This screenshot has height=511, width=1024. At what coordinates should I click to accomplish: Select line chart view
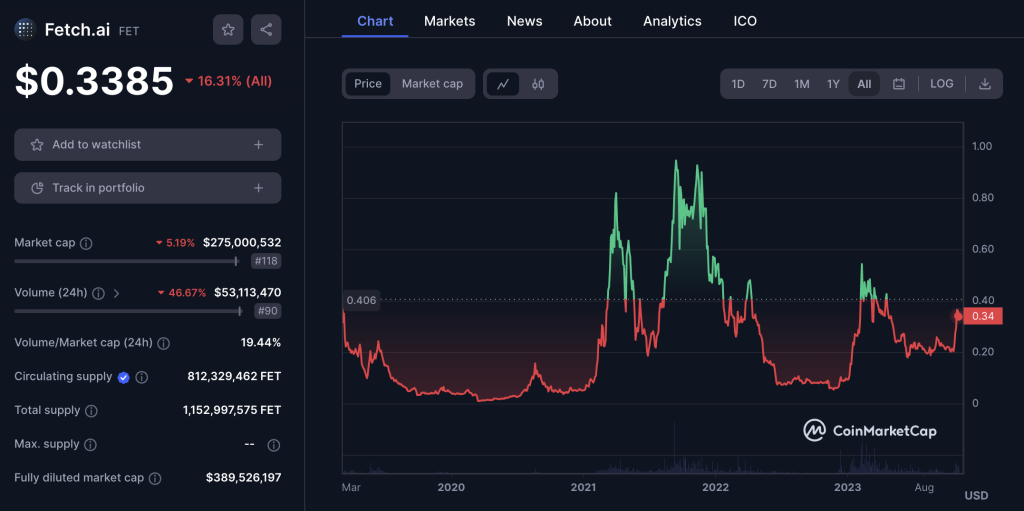[x=503, y=84]
